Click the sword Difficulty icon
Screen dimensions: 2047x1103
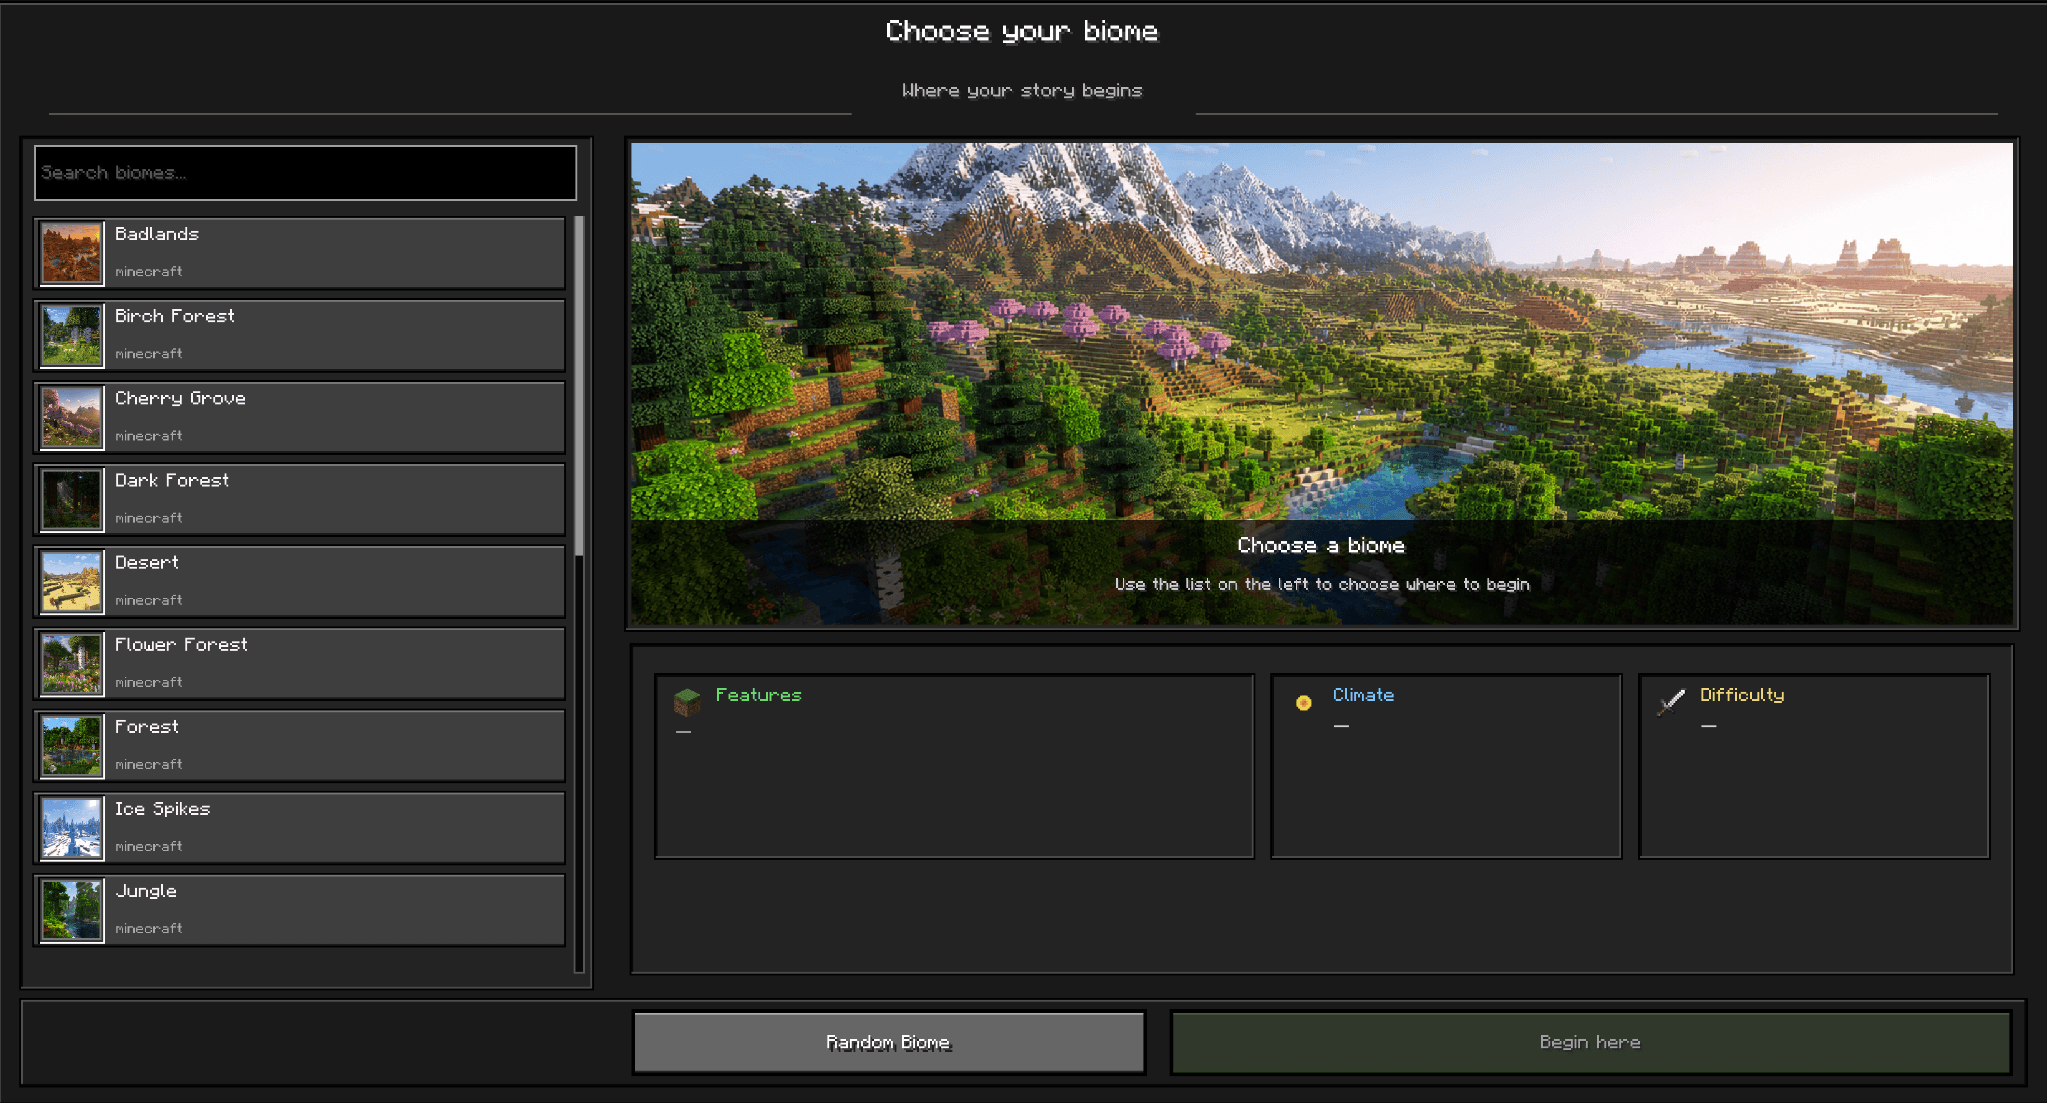coord(1671,702)
